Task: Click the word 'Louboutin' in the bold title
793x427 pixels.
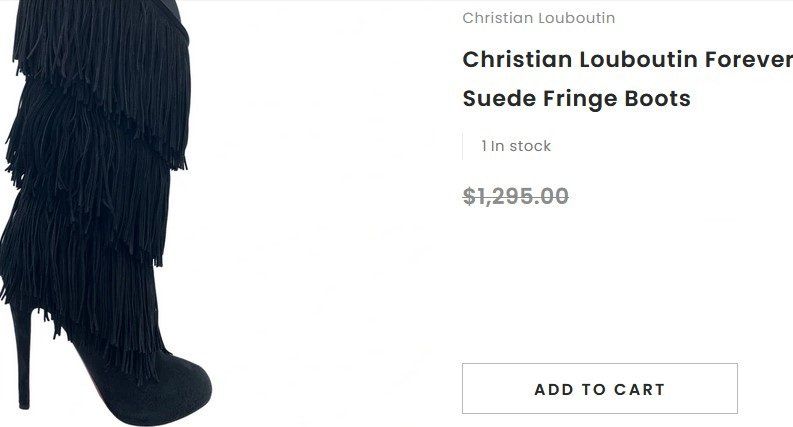Action: tap(638, 60)
